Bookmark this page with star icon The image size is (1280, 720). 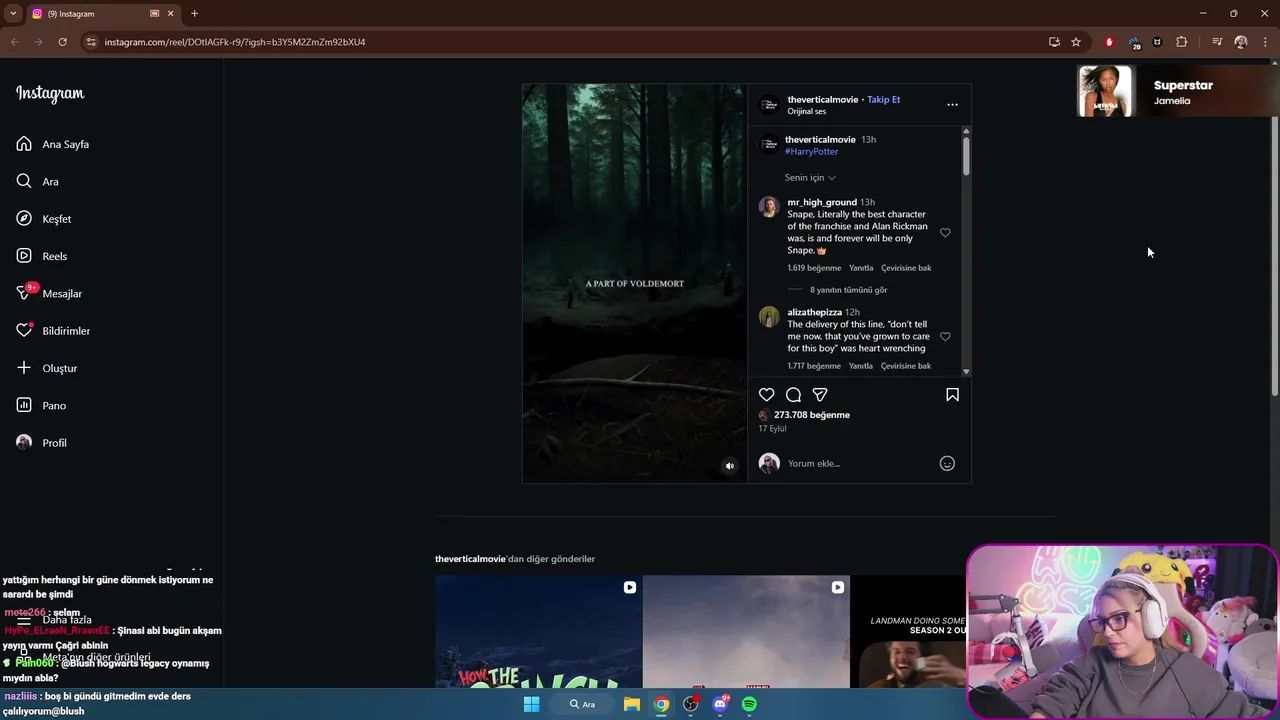[x=1076, y=42]
